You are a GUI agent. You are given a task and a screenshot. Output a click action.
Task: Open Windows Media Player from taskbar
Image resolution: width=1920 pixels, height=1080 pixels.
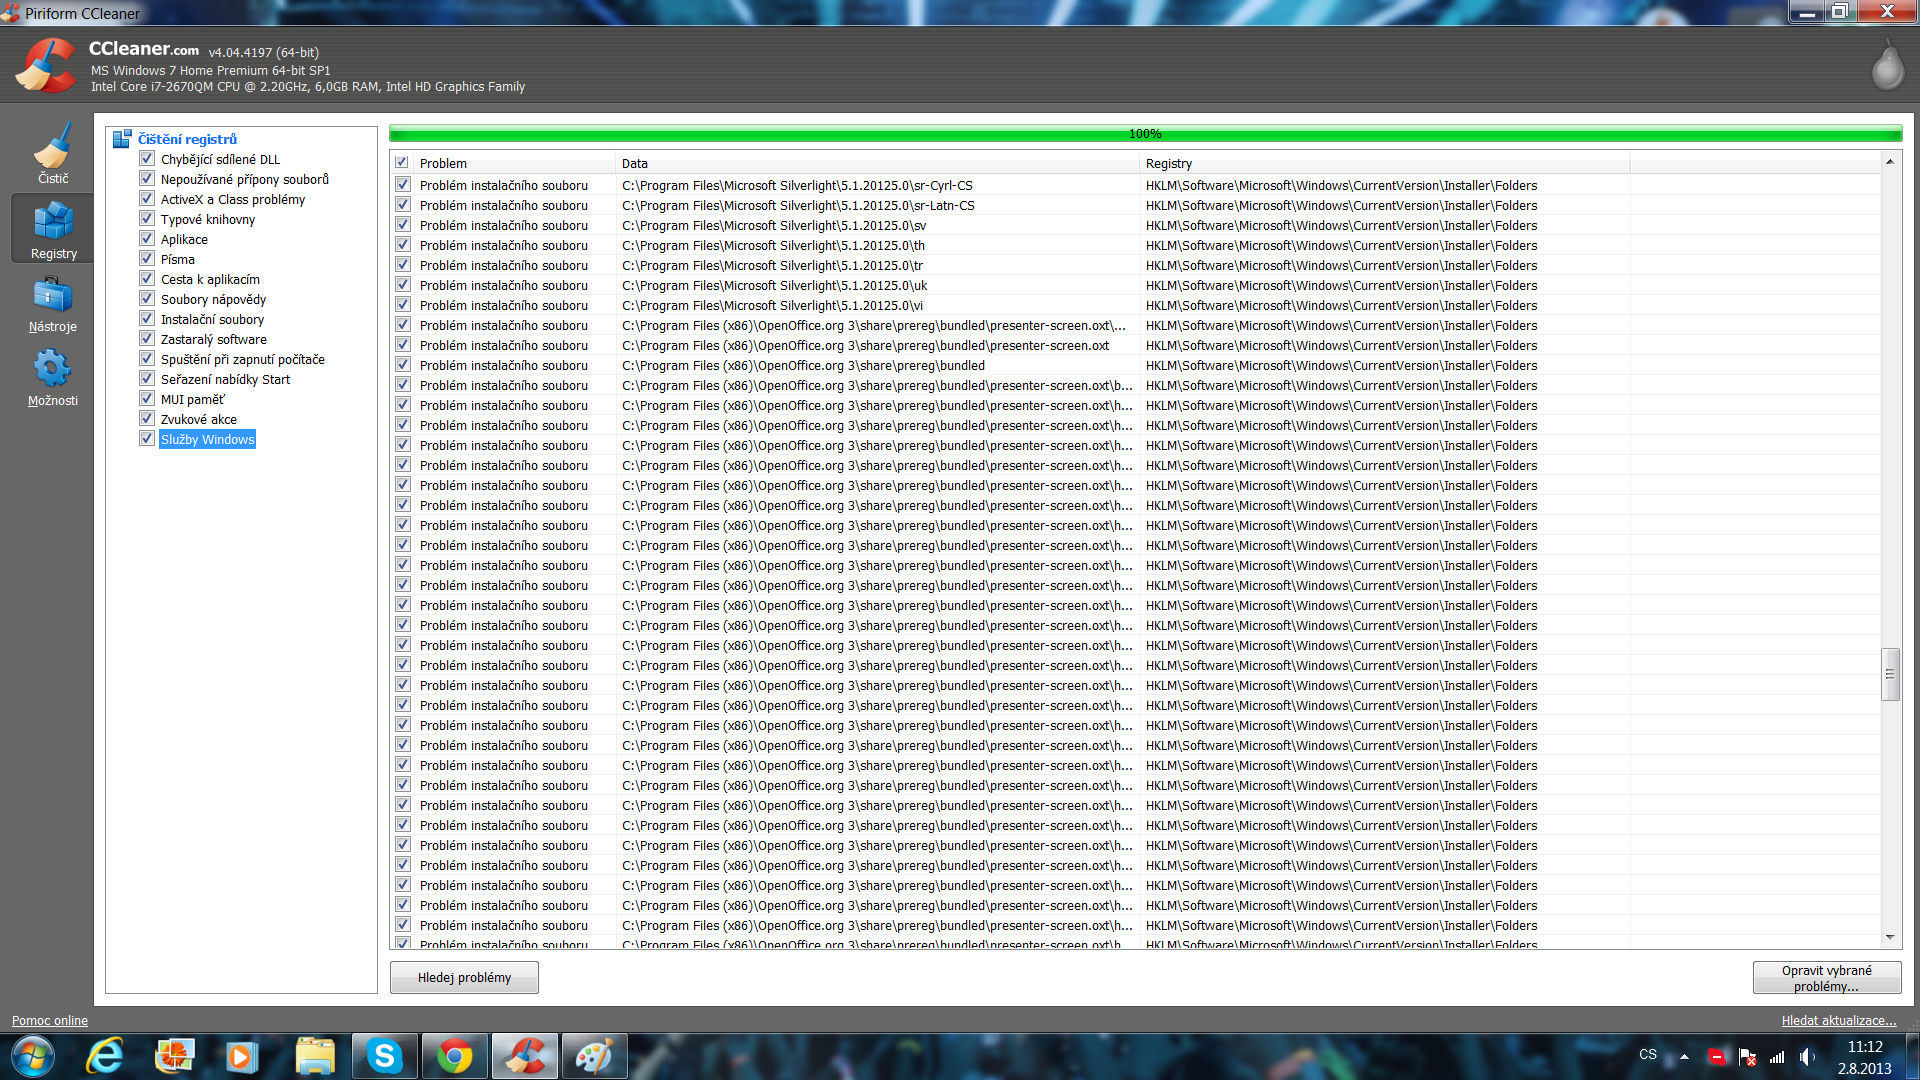pos(241,1056)
